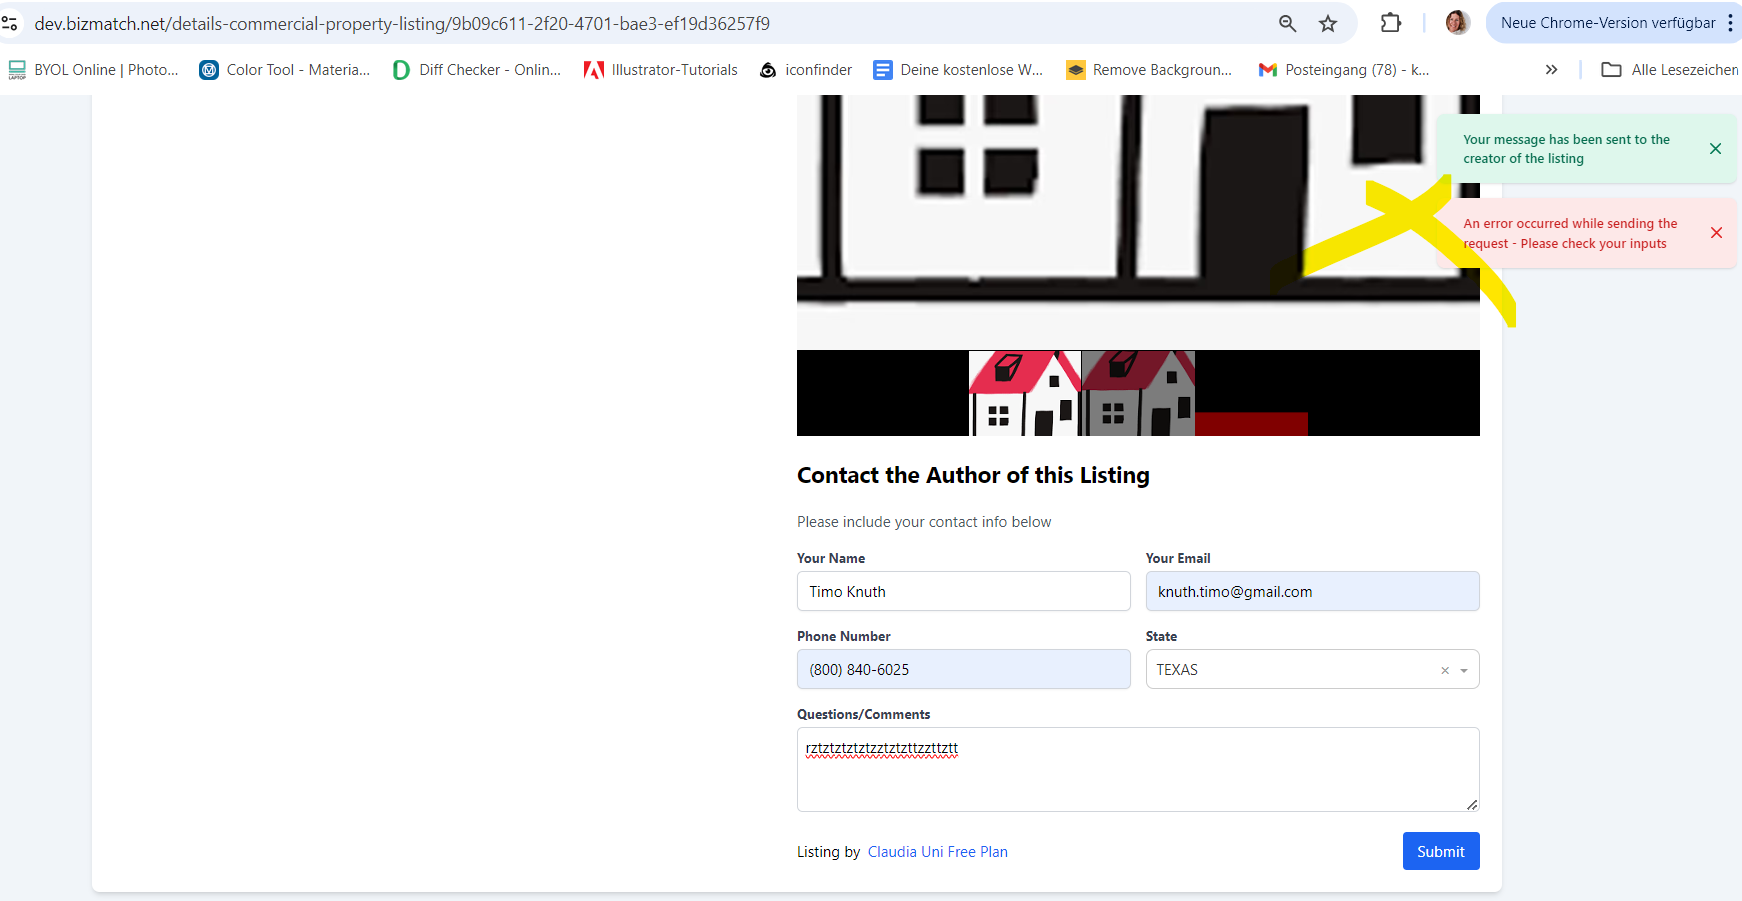Open the Alle Lesezeichen bookmarks folder

1670,70
